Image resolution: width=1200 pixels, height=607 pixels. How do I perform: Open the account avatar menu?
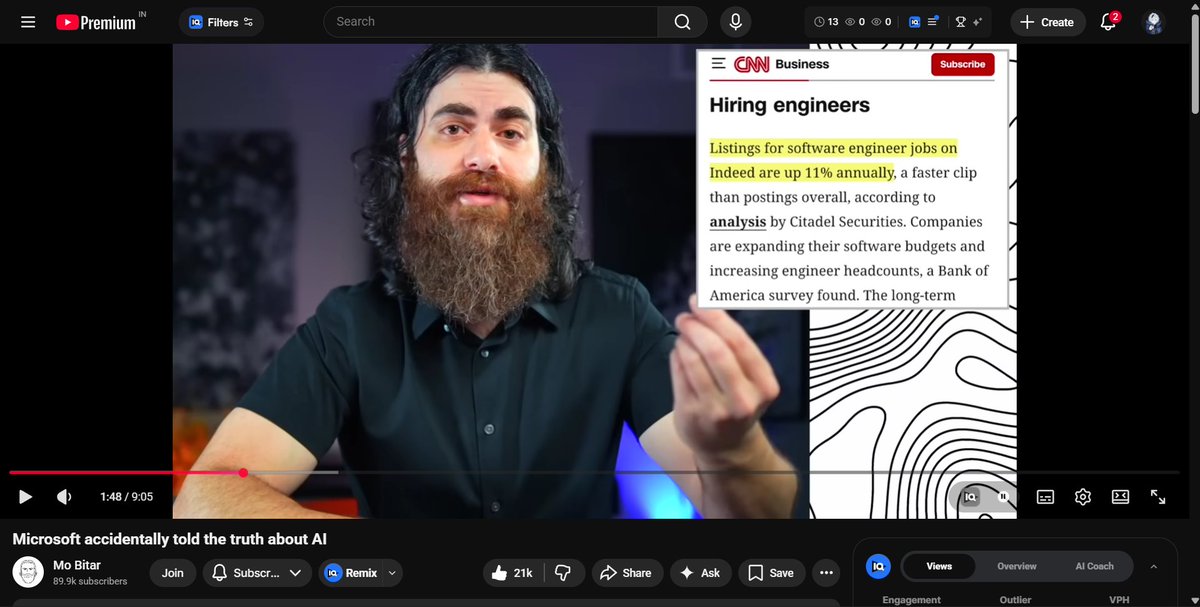click(1154, 22)
